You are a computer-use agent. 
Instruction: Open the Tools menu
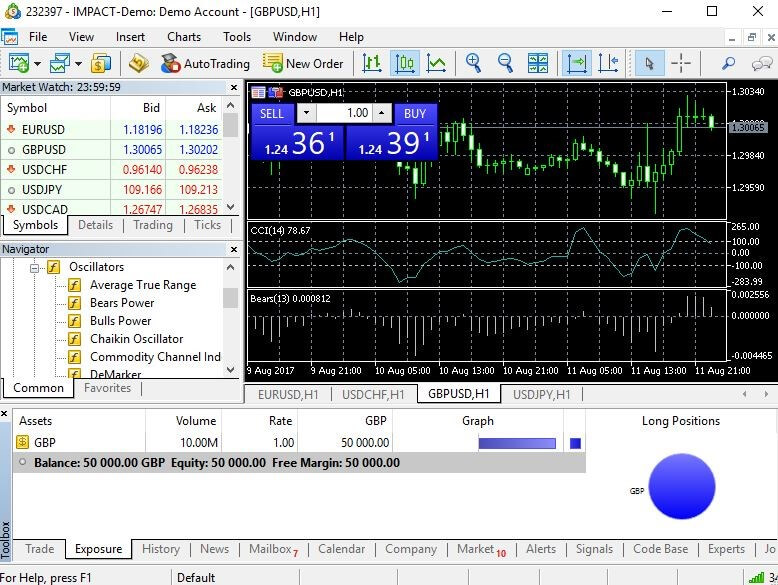pyautogui.click(x=237, y=37)
